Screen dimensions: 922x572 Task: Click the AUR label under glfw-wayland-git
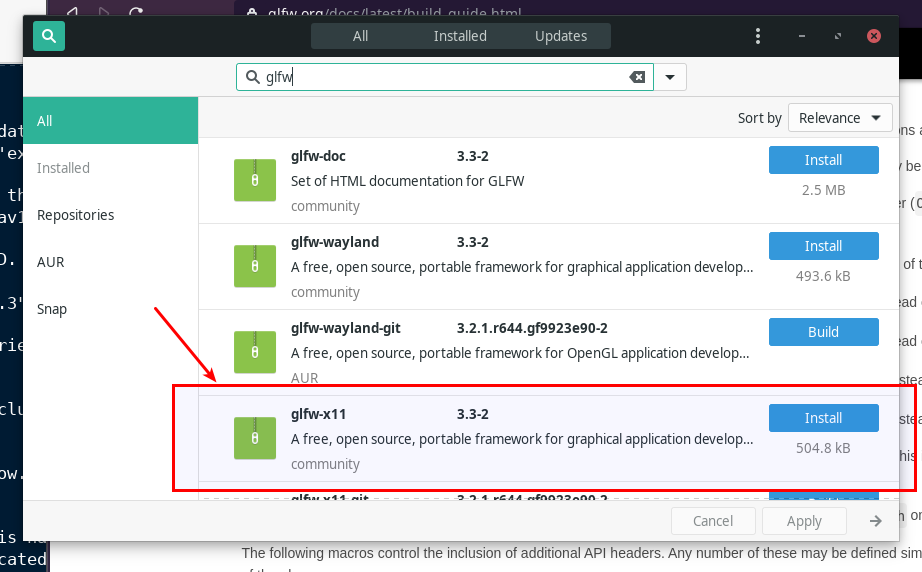pyautogui.click(x=305, y=378)
